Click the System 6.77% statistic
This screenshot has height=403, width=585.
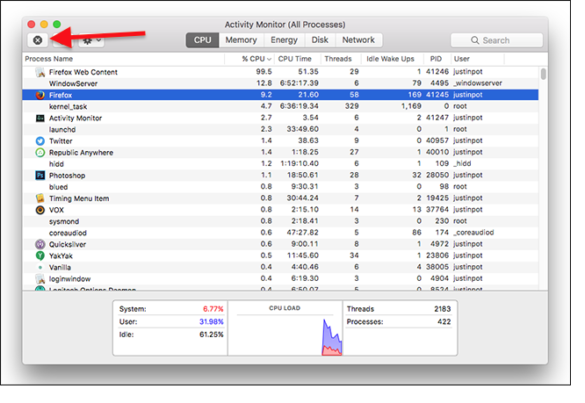(x=171, y=309)
